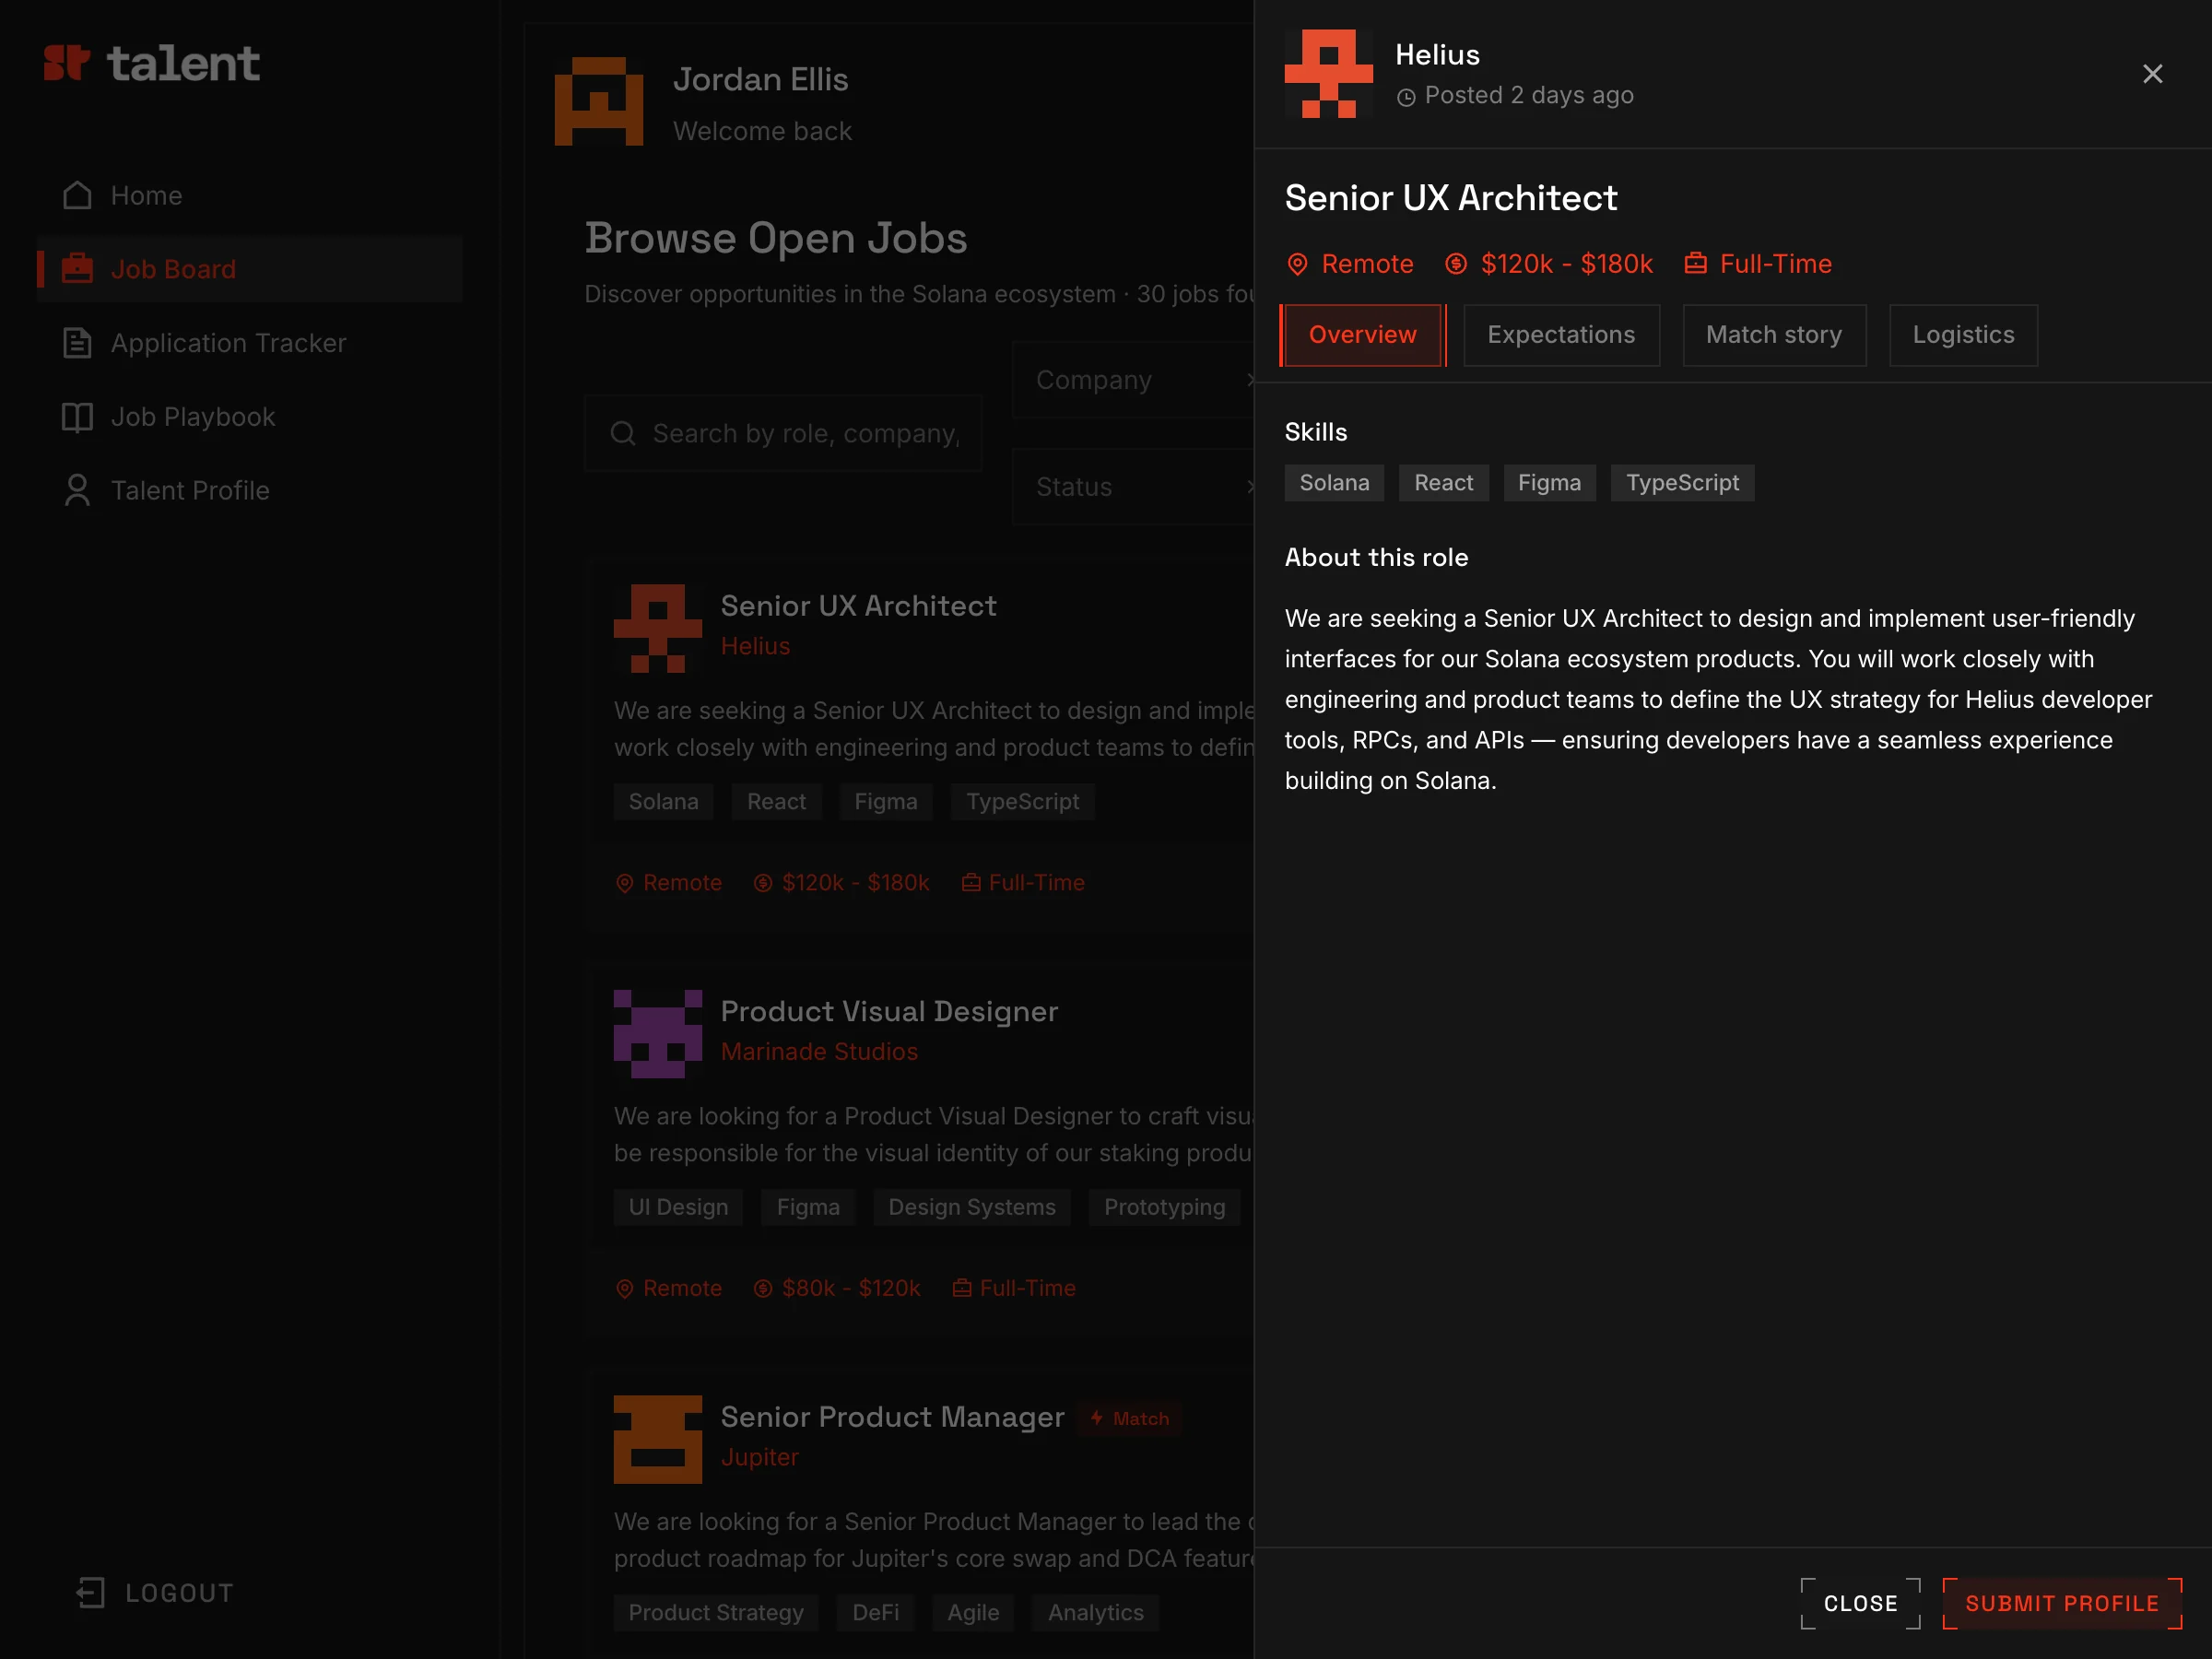The height and width of the screenshot is (1659, 2212).
Task: Click the search by role field
Action: click(783, 433)
